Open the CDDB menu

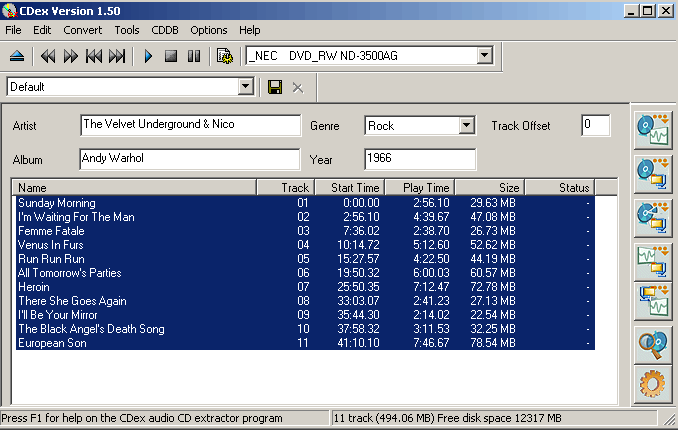(165, 30)
